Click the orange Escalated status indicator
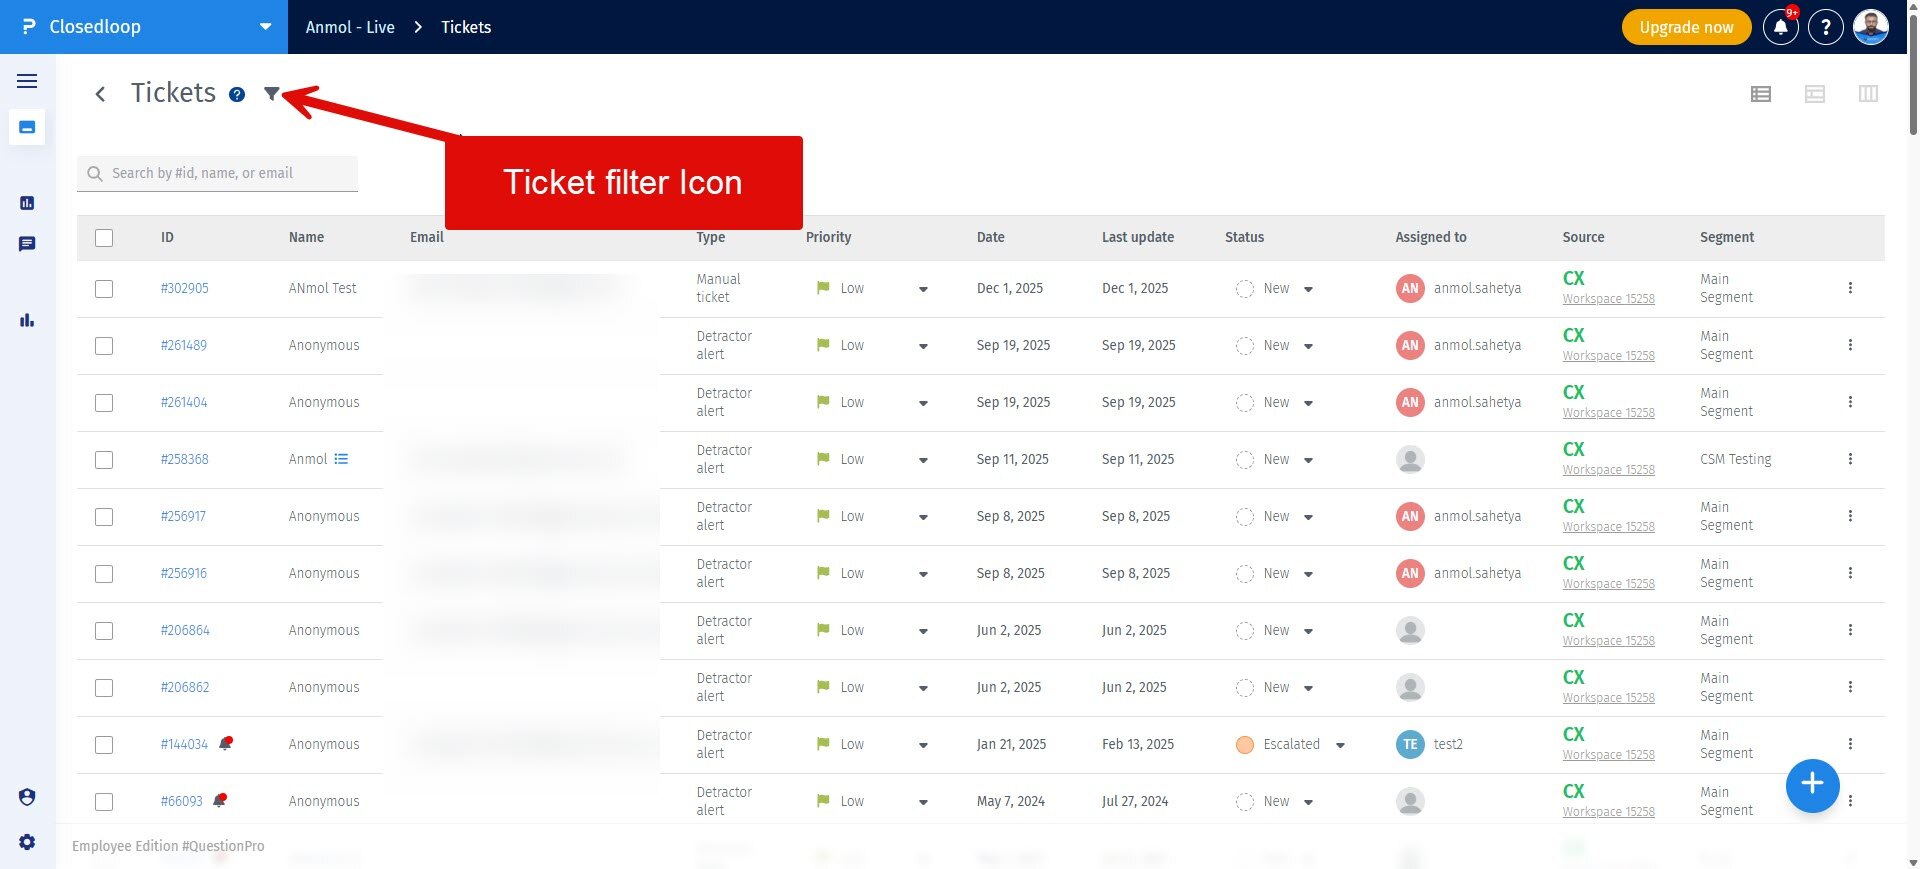The image size is (1920, 869). 1245,744
